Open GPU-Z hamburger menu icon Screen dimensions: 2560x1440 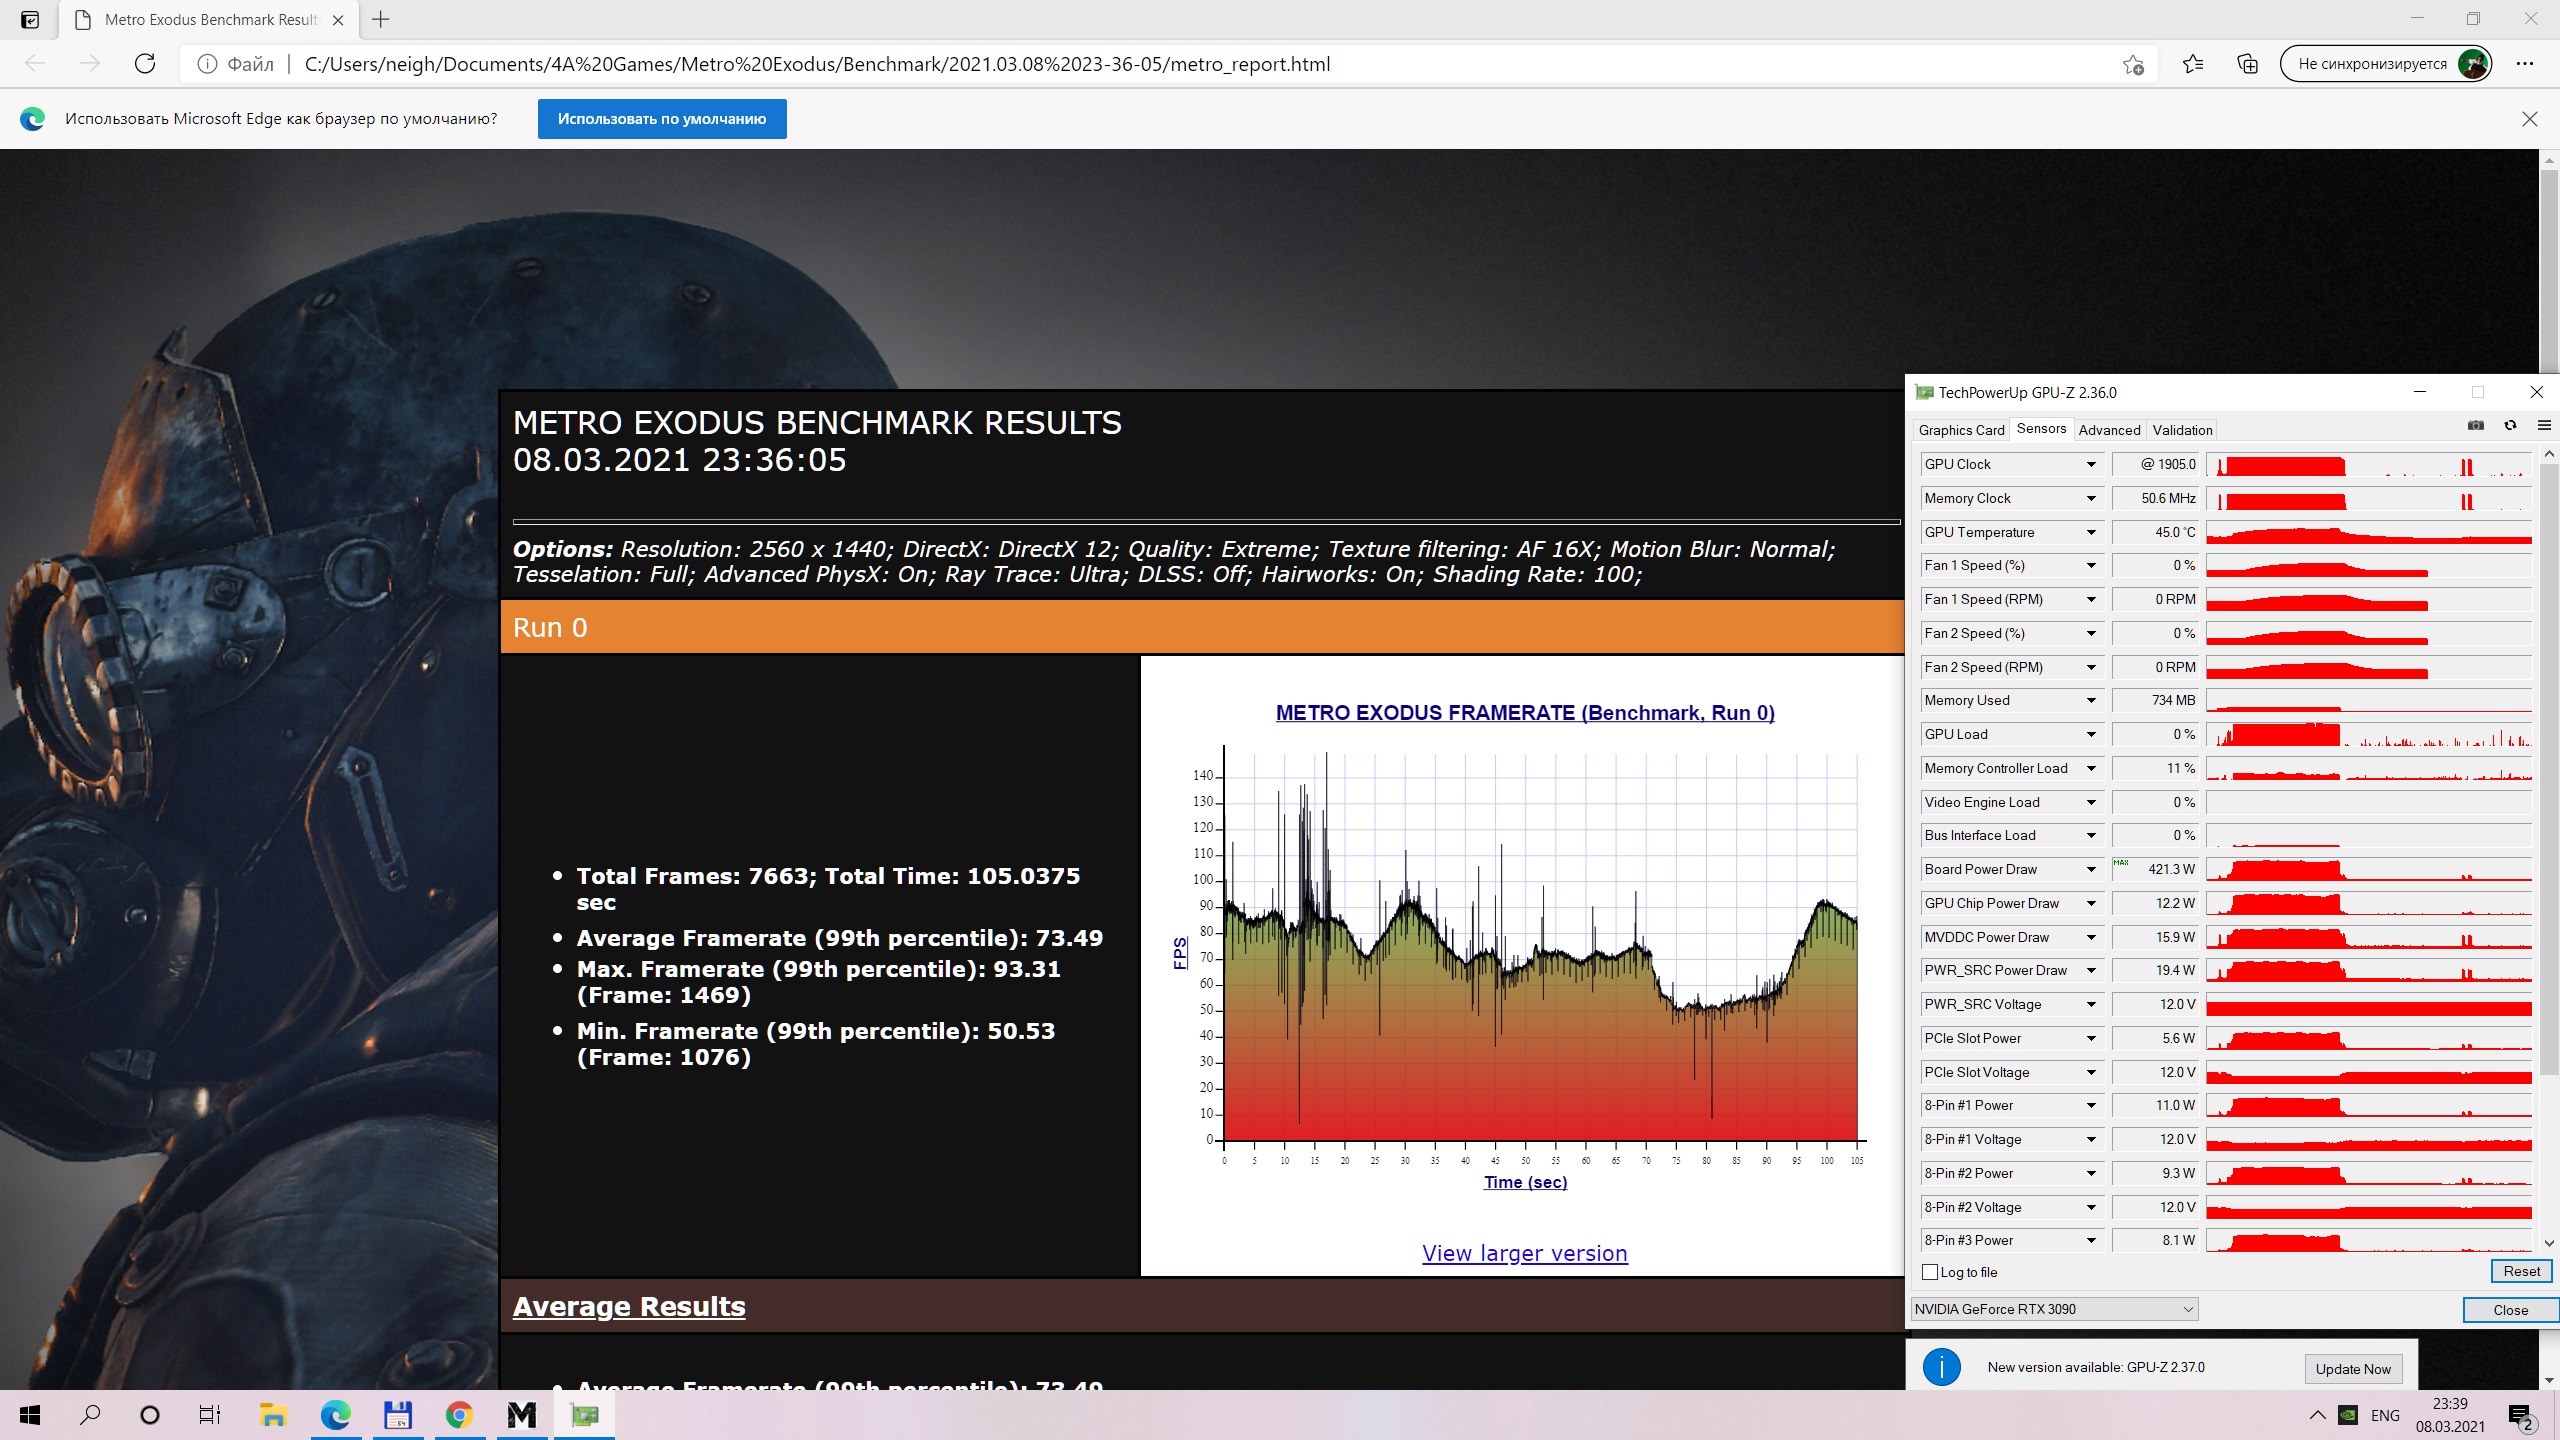click(x=2544, y=426)
